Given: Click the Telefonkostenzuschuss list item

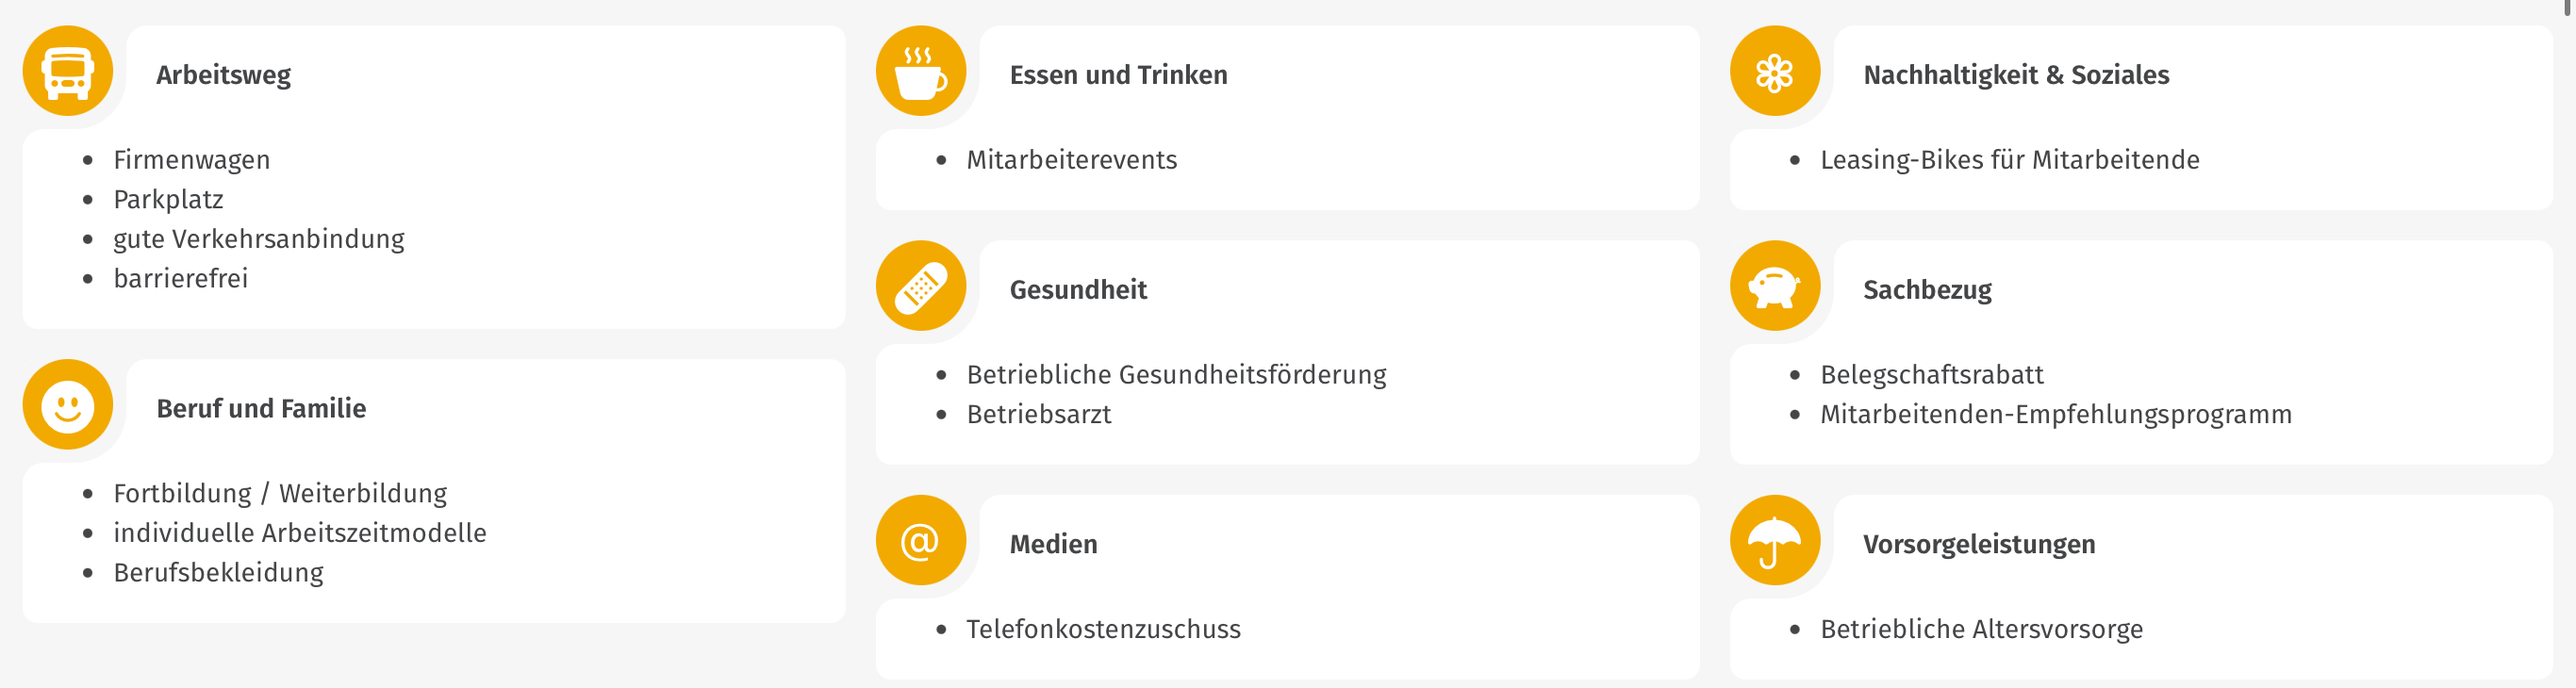Looking at the screenshot, I should click(x=1103, y=629).
